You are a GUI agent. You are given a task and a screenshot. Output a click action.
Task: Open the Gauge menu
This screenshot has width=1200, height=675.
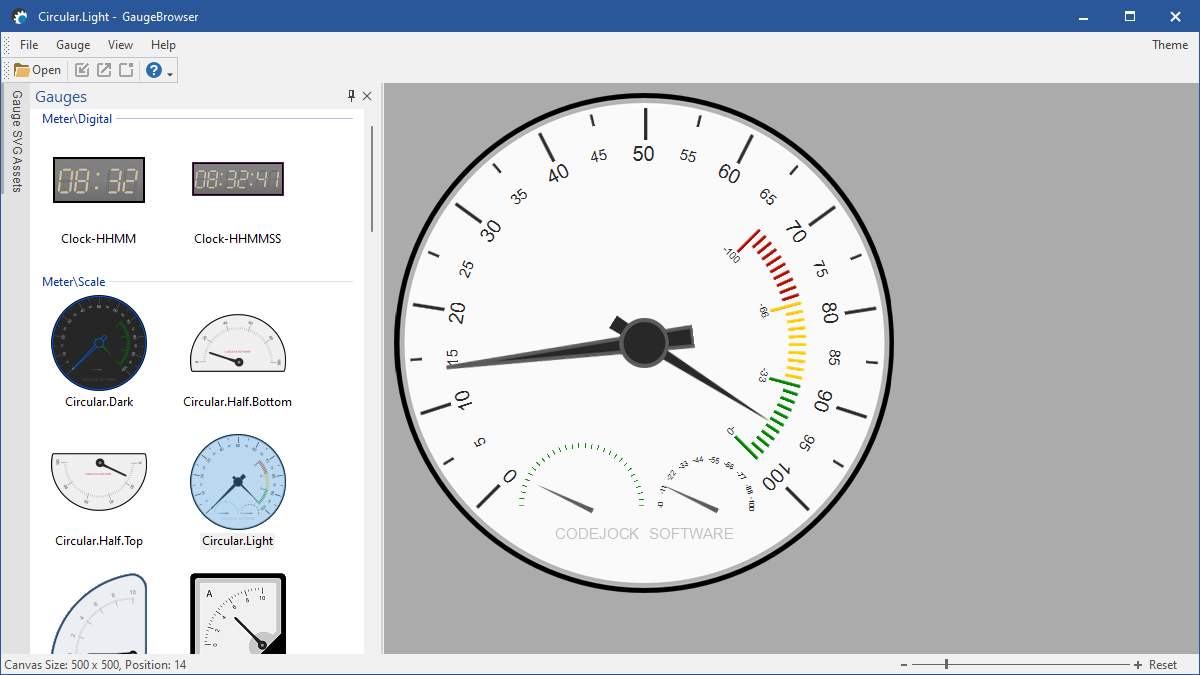73,45
